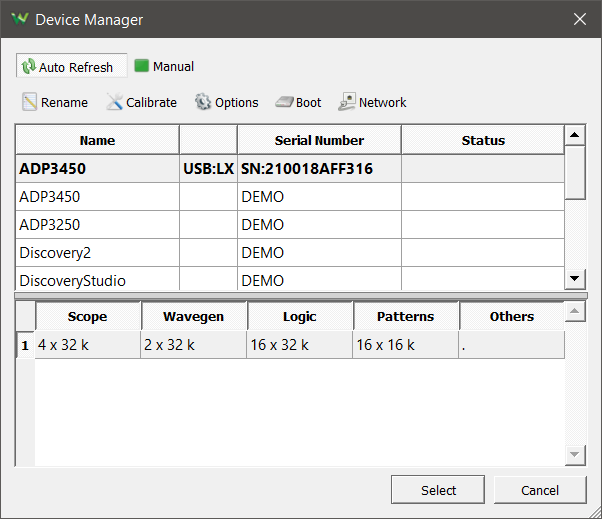The width and height of the screenshot is (602, 519).
Task: Click Status column header
Action: 483,140
